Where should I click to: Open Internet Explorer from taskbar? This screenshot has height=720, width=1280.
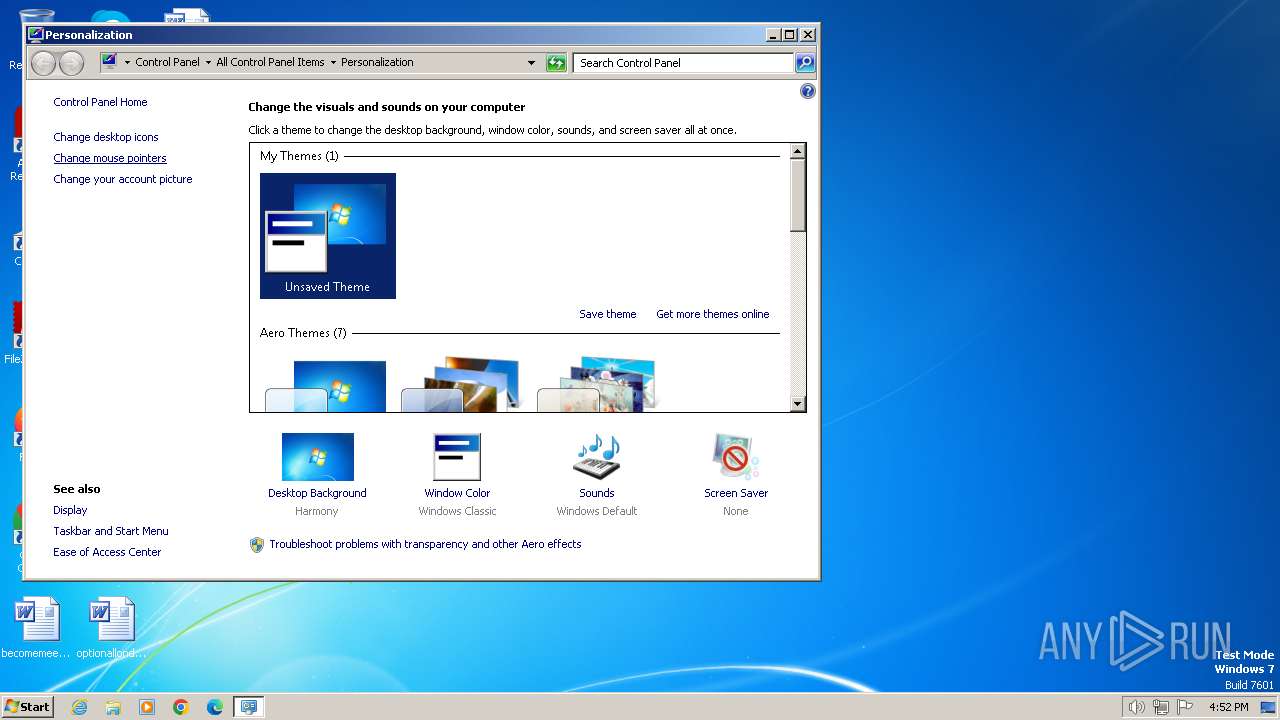pyautogui.click(x=79, y=707)
